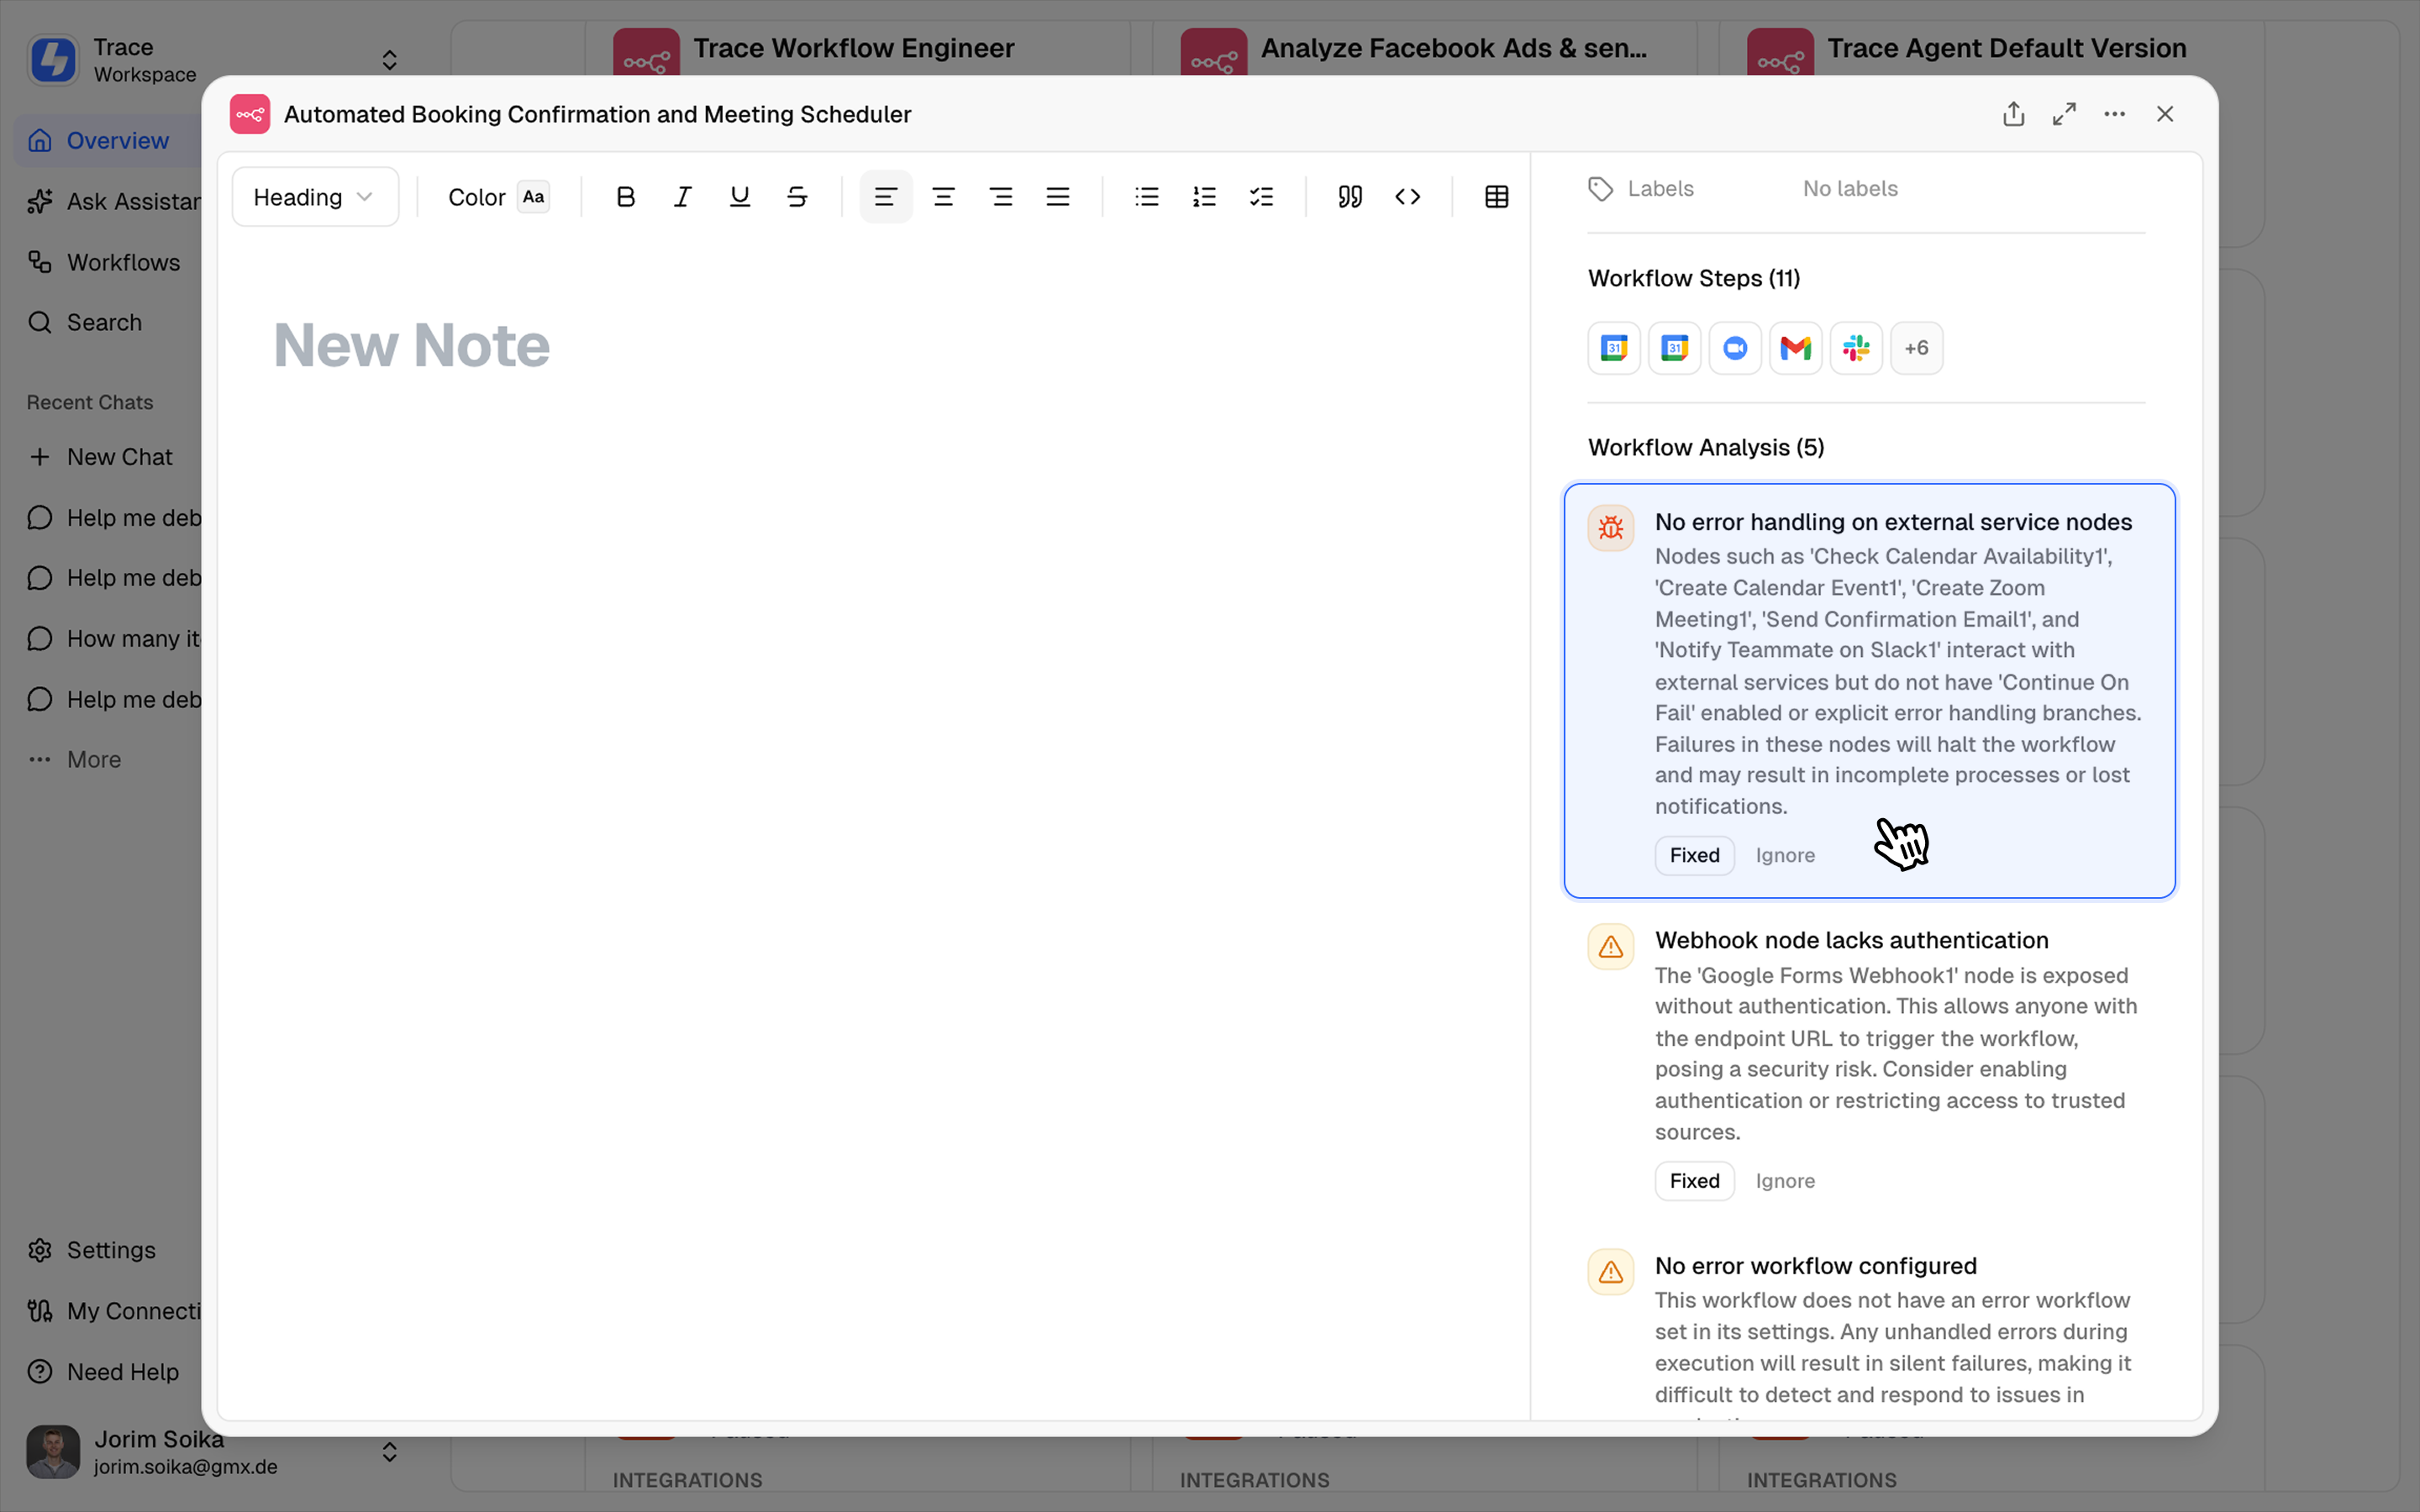
Task: Share the Automated Booking Confirmation note
Action: pos(2013,113)
